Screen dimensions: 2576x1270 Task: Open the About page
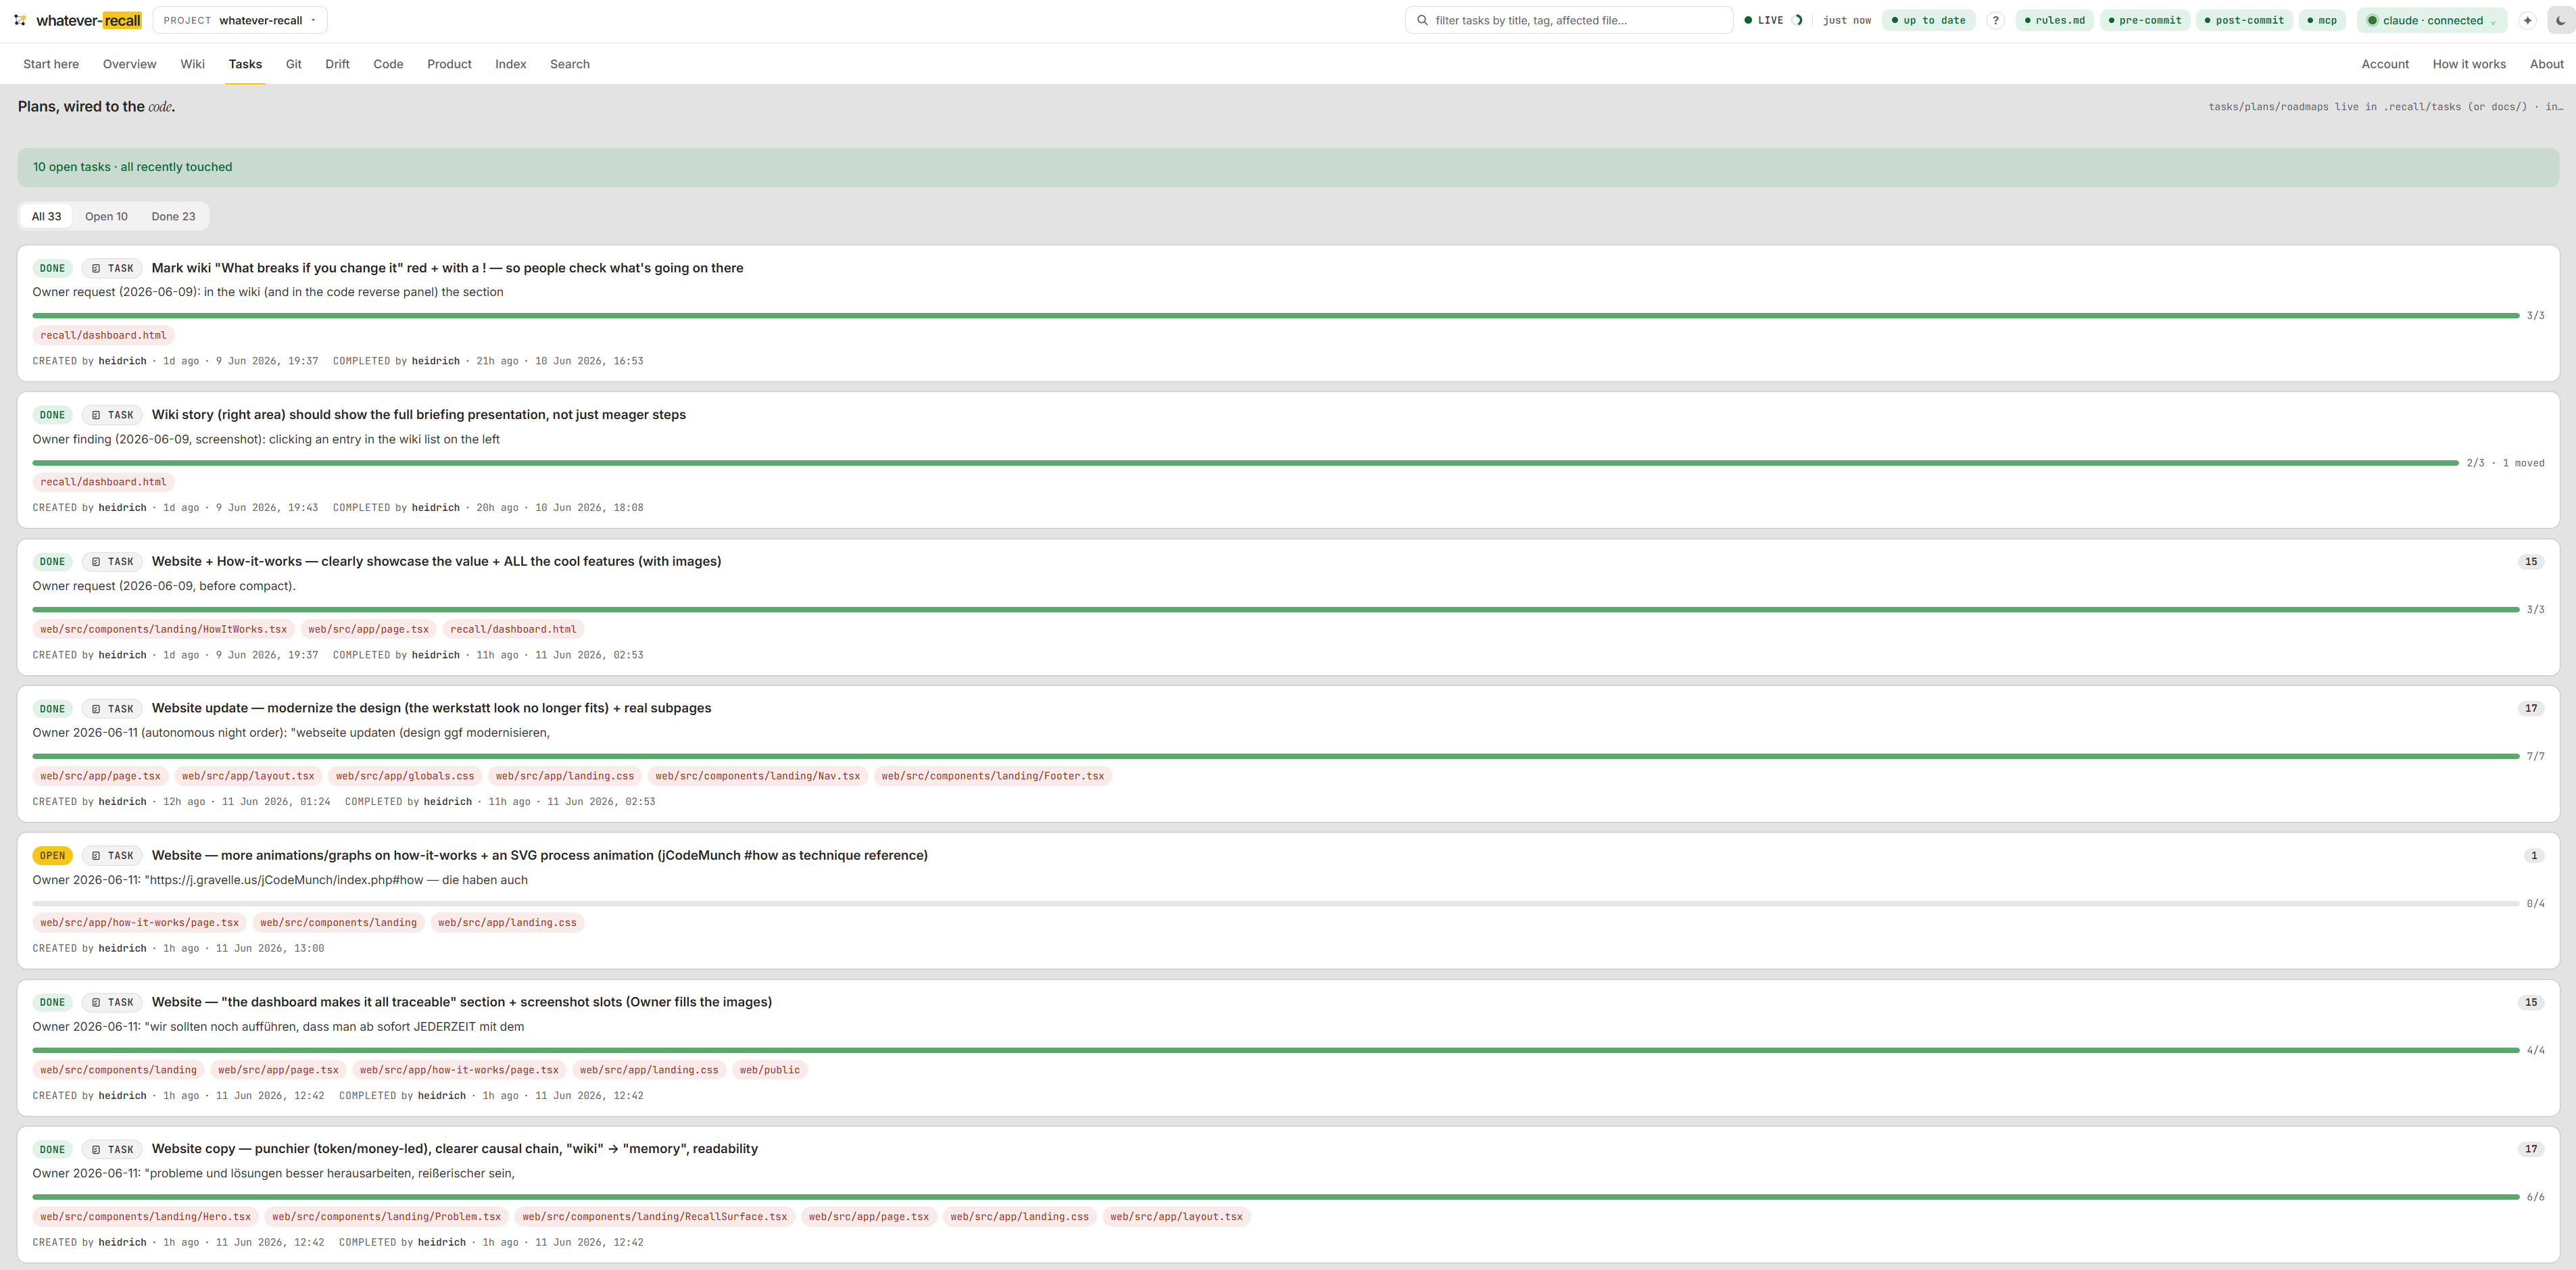[x=2546, y=64]
